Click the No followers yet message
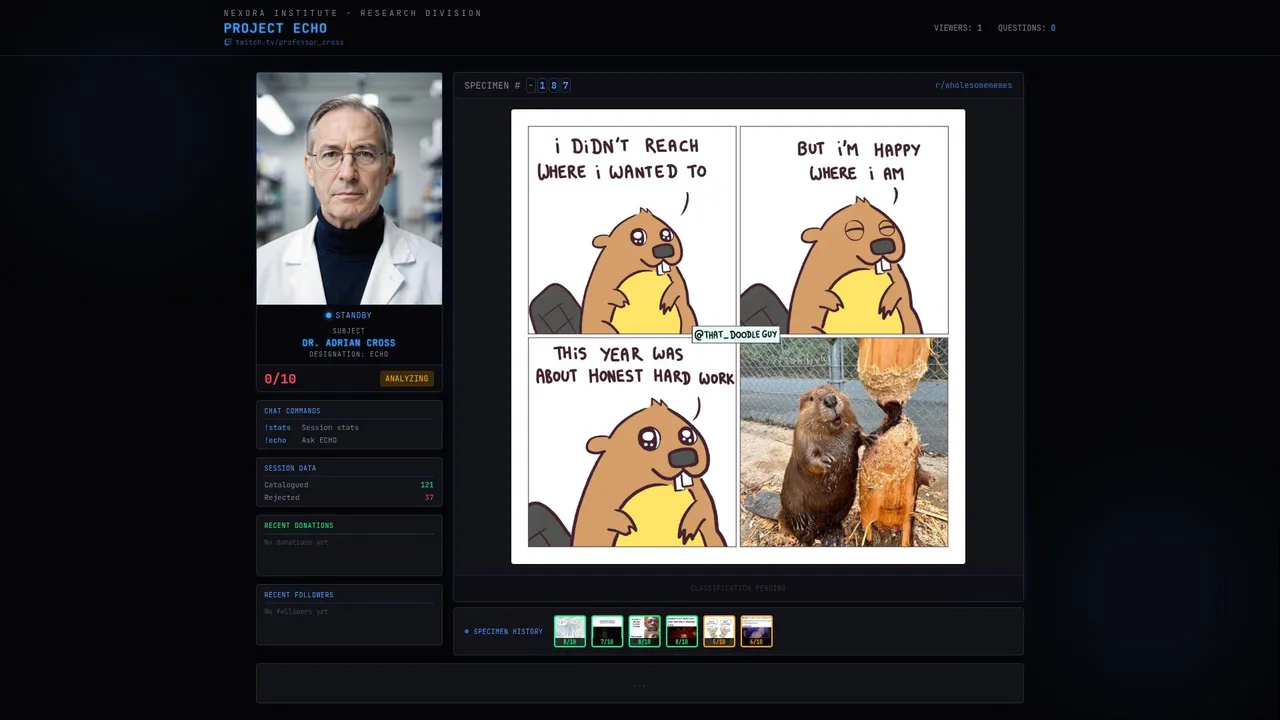 [296, 611]
